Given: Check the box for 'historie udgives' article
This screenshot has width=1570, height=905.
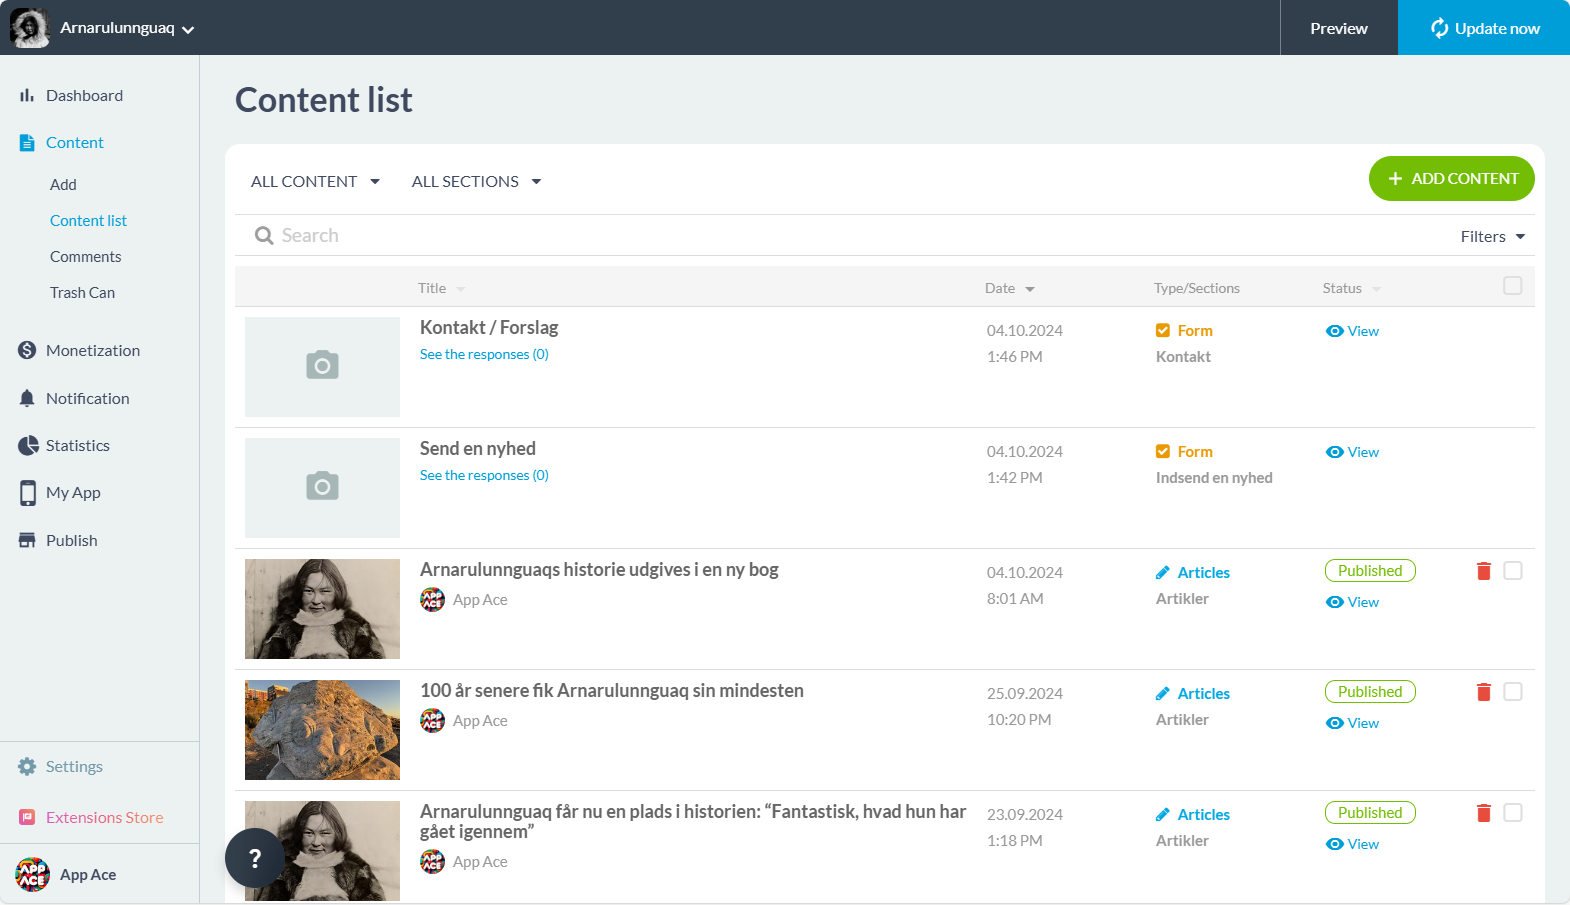Looking at the screenshot, I should point(1512,571).
